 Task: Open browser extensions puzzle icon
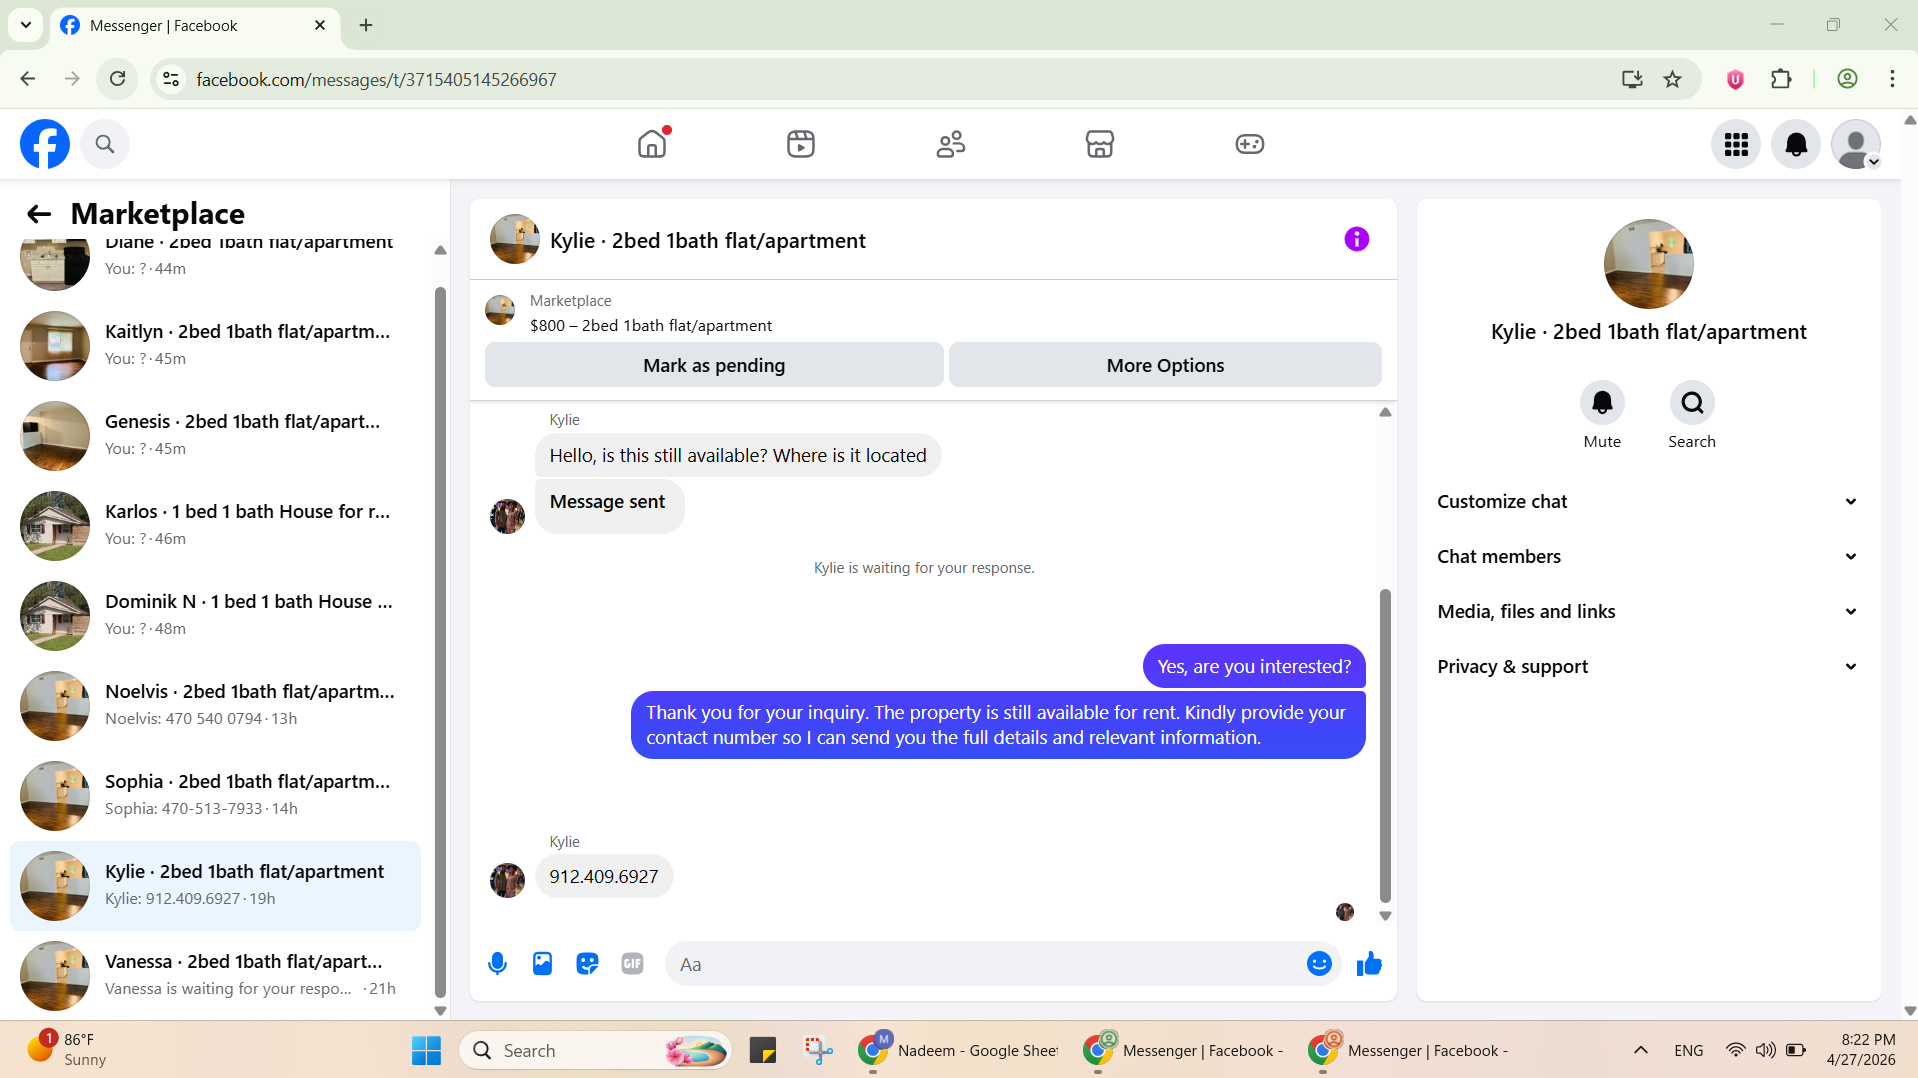[x=1781, y=79]
